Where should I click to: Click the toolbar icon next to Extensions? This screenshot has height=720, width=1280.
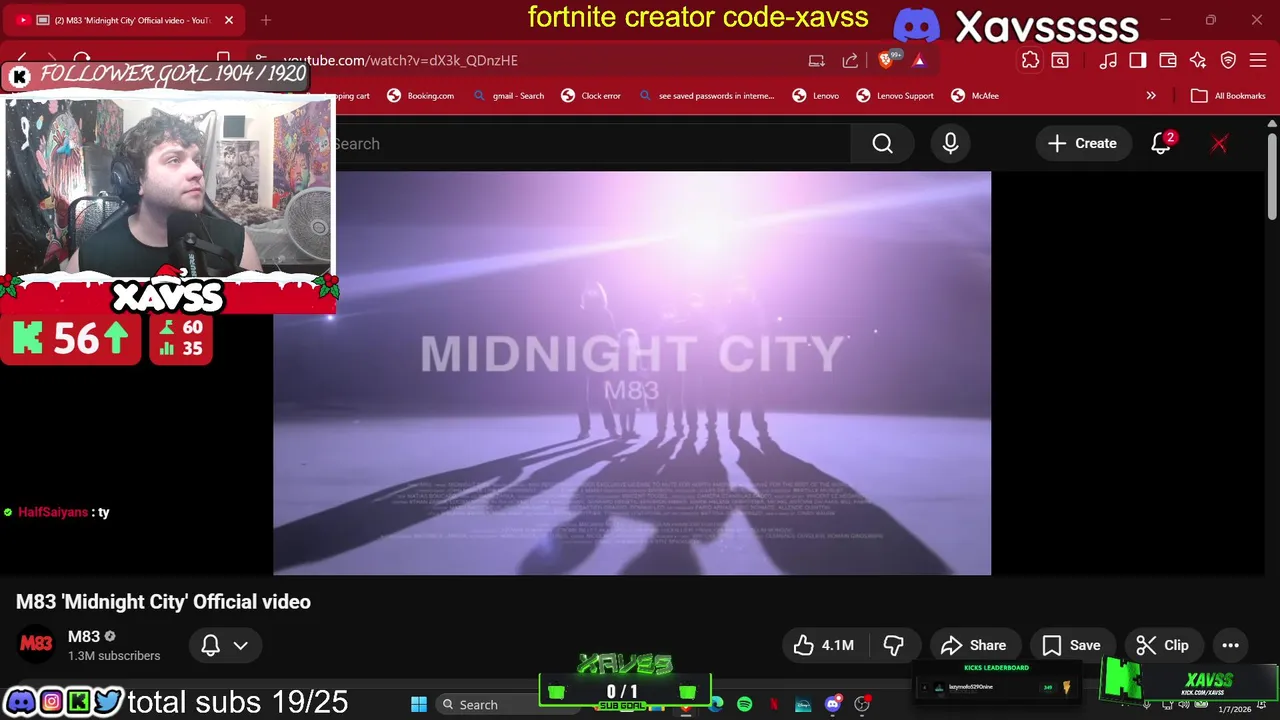[1060, 60]
